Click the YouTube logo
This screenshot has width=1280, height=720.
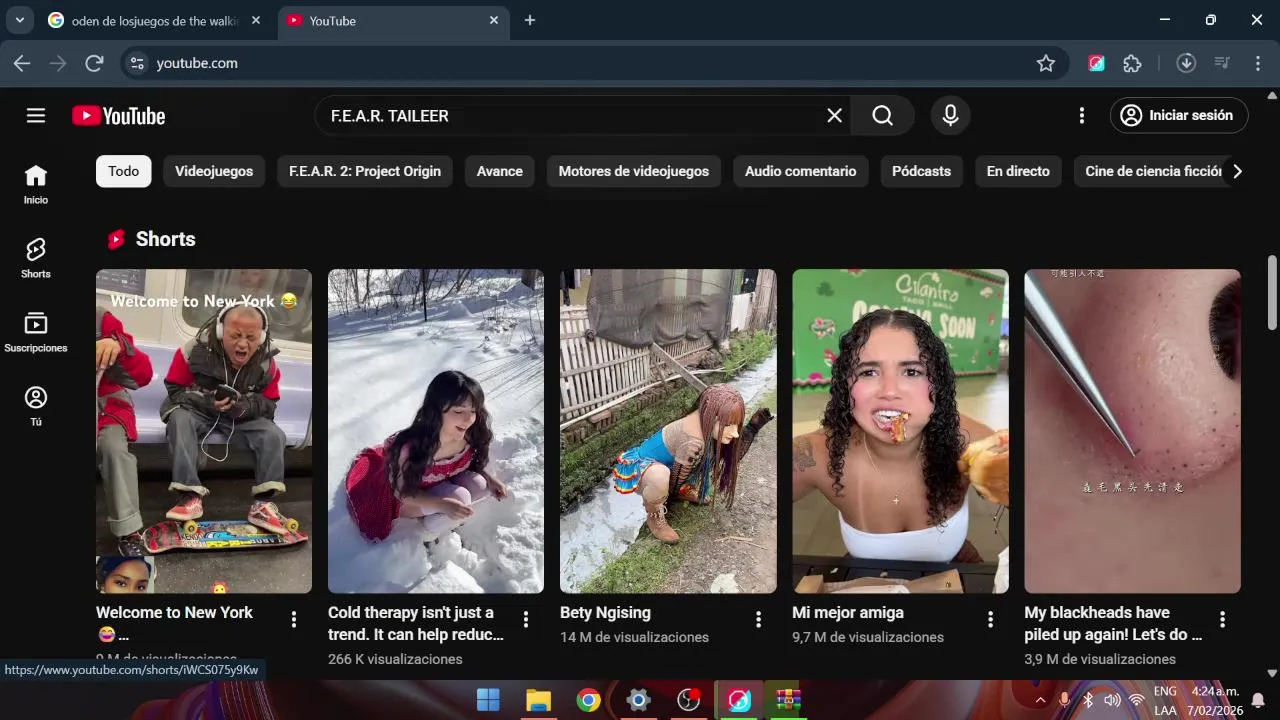pyautogui.click(x=118, y=116)
